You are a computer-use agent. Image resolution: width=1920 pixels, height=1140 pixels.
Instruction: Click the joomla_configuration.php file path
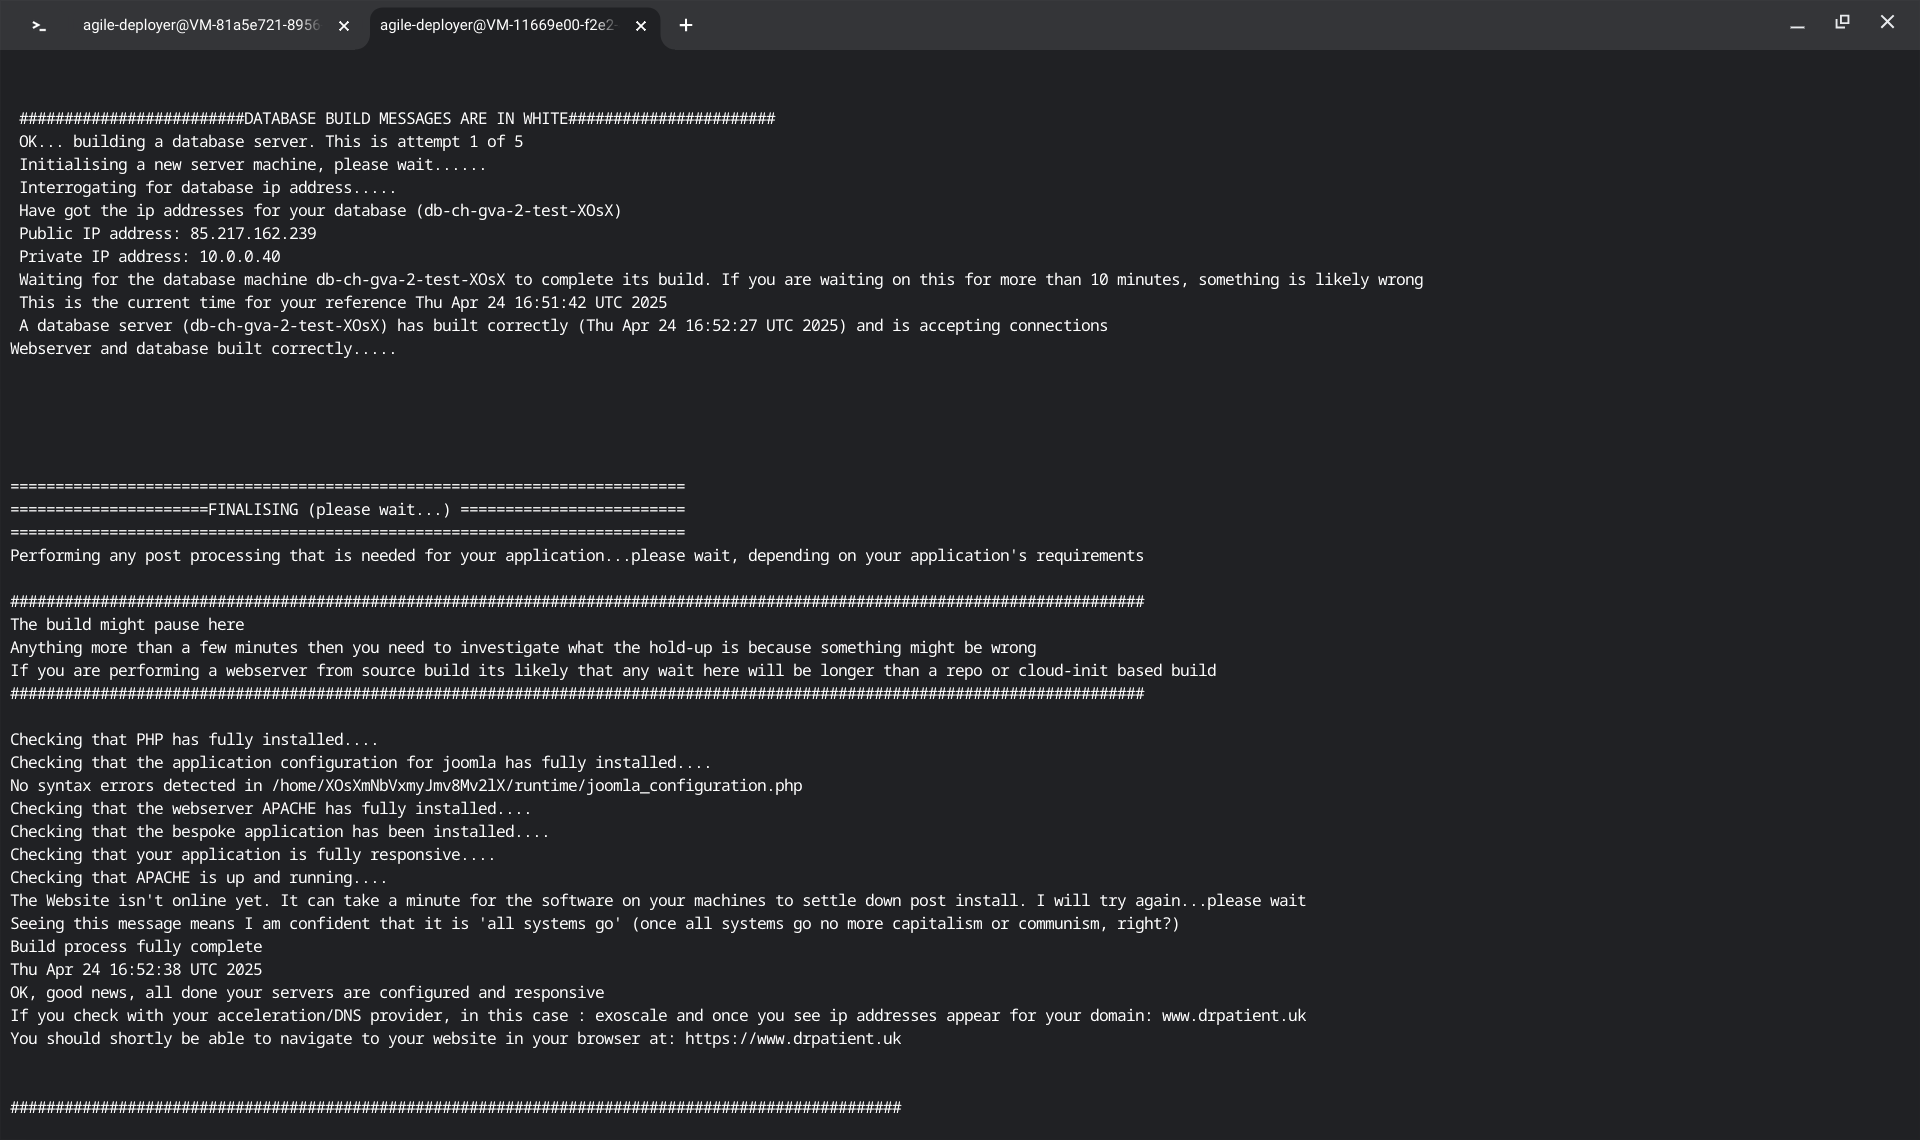537,786
